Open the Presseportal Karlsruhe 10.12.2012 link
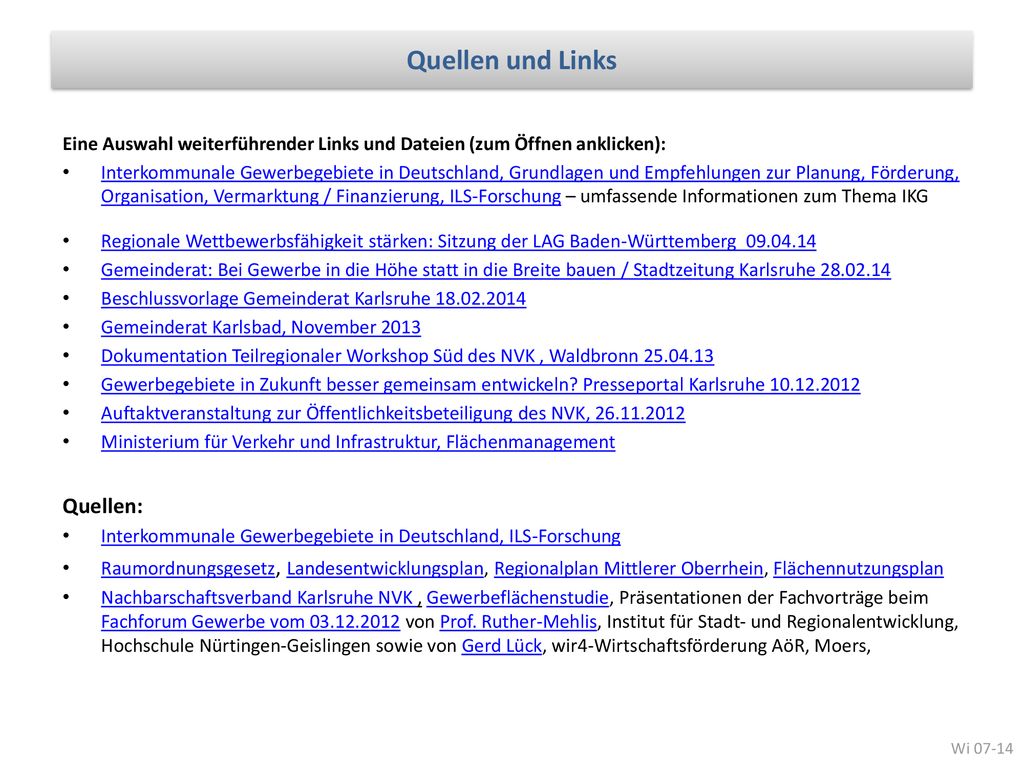1024x768 pixels. pos(480,385)
